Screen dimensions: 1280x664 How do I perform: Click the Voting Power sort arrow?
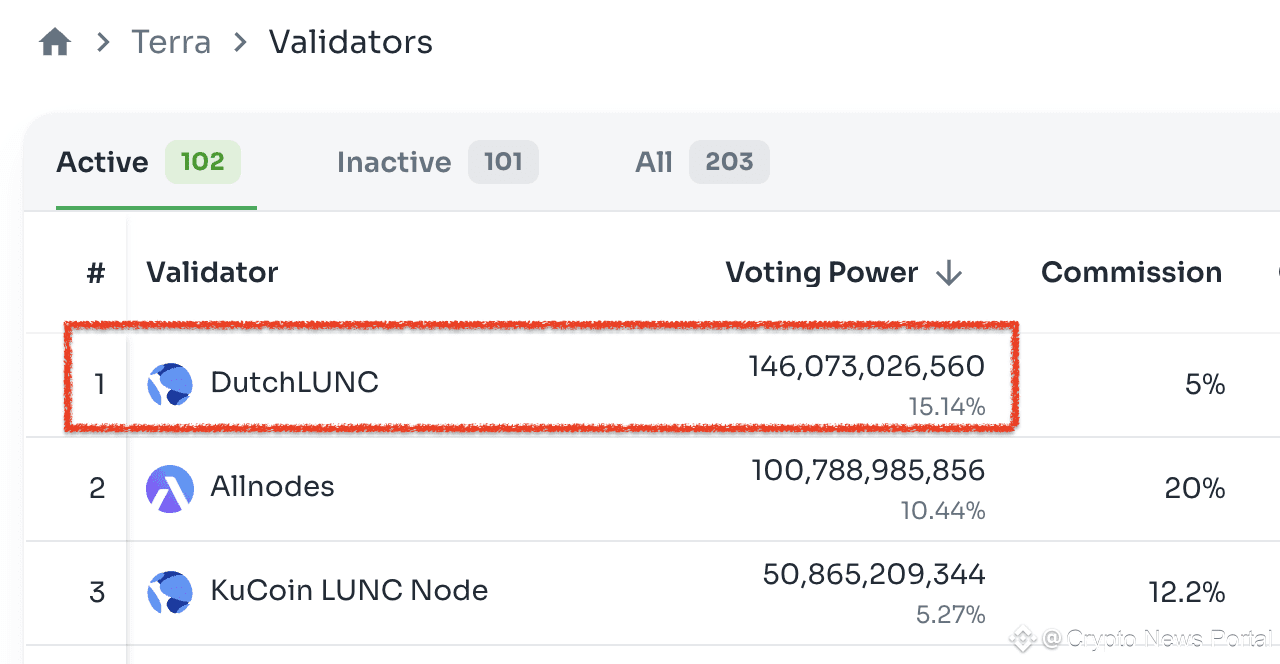[948, 272]
